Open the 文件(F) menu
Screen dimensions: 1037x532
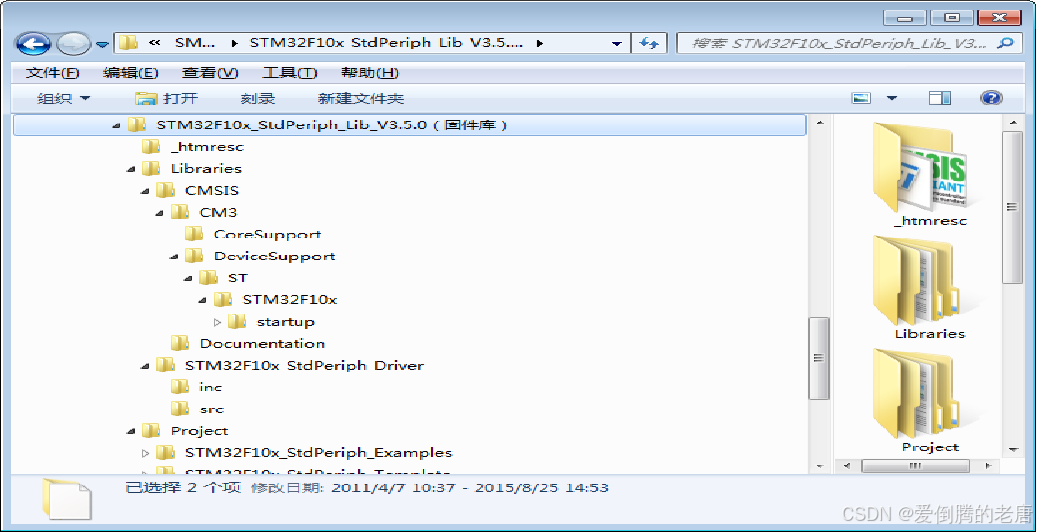point(52,73)
